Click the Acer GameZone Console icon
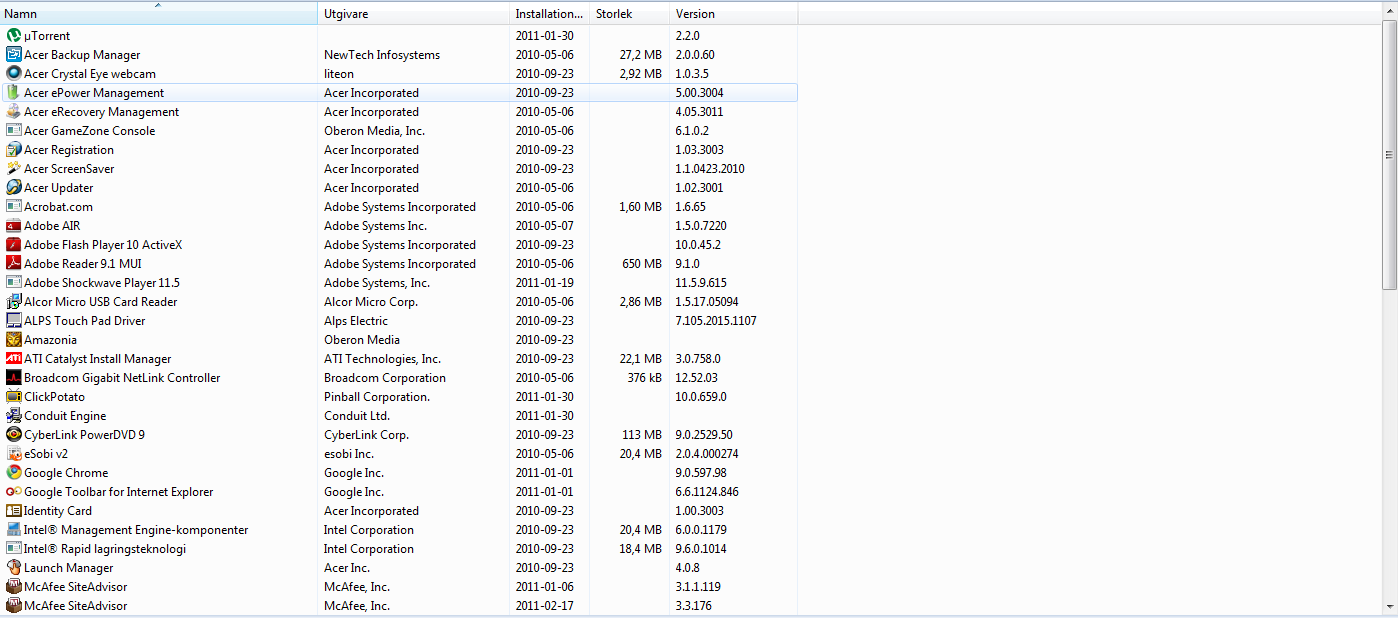The width and height of the screenshot is (1399, 618). click(14, 131)
